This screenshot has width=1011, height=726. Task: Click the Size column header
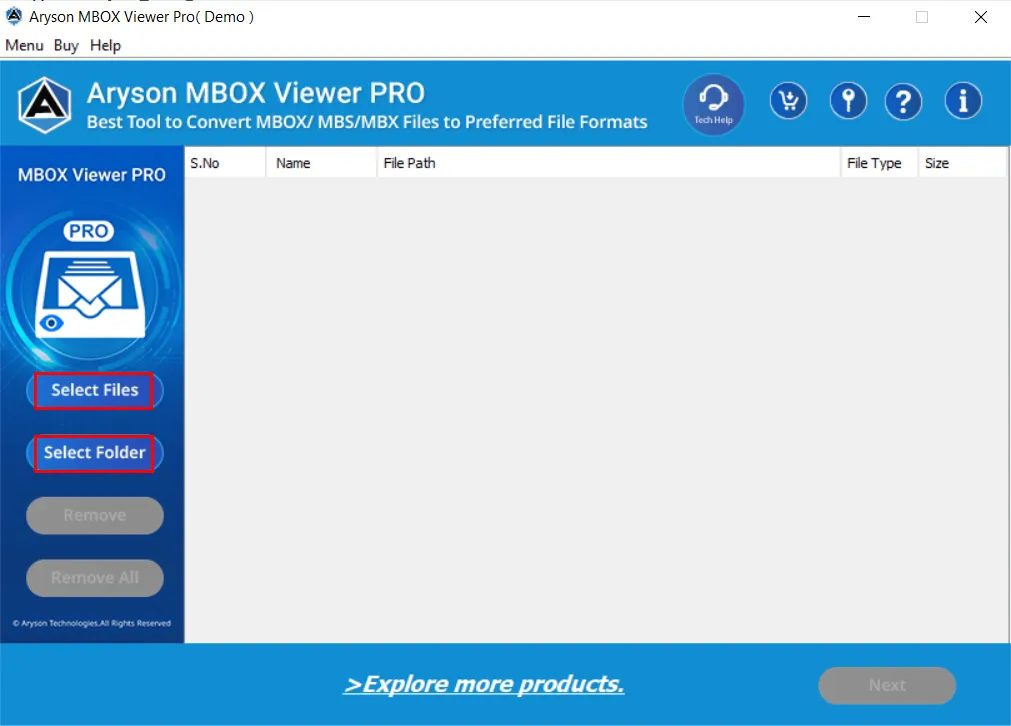pyautogui.click(x=962, y=162)
